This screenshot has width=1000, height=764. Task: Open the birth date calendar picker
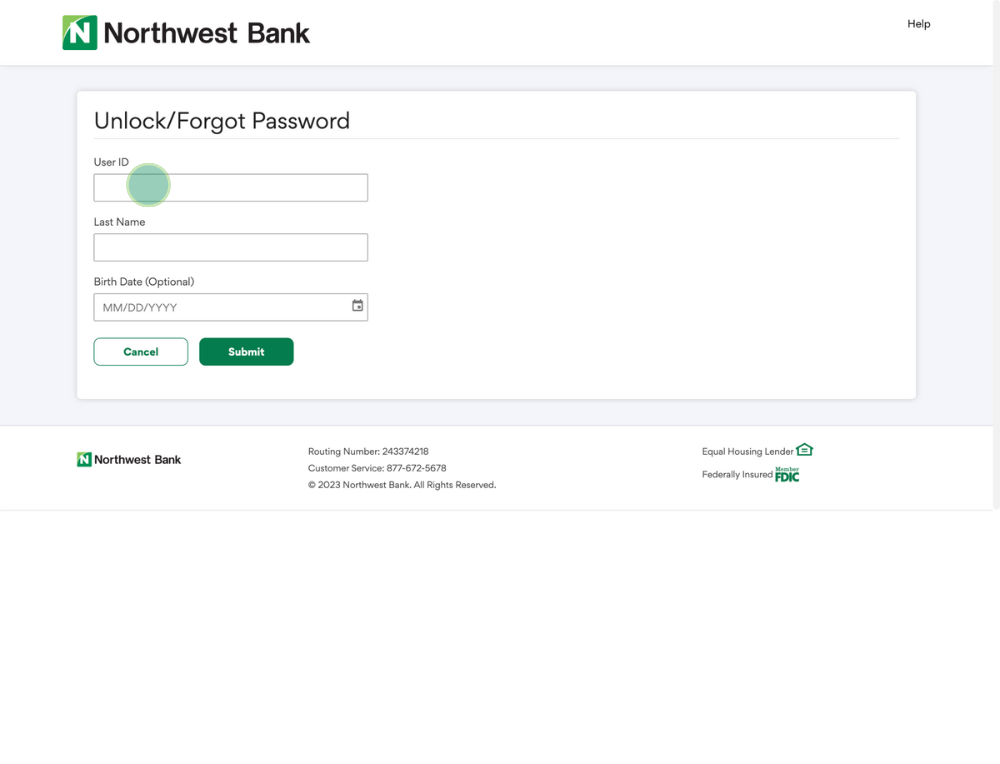(357, 306)
